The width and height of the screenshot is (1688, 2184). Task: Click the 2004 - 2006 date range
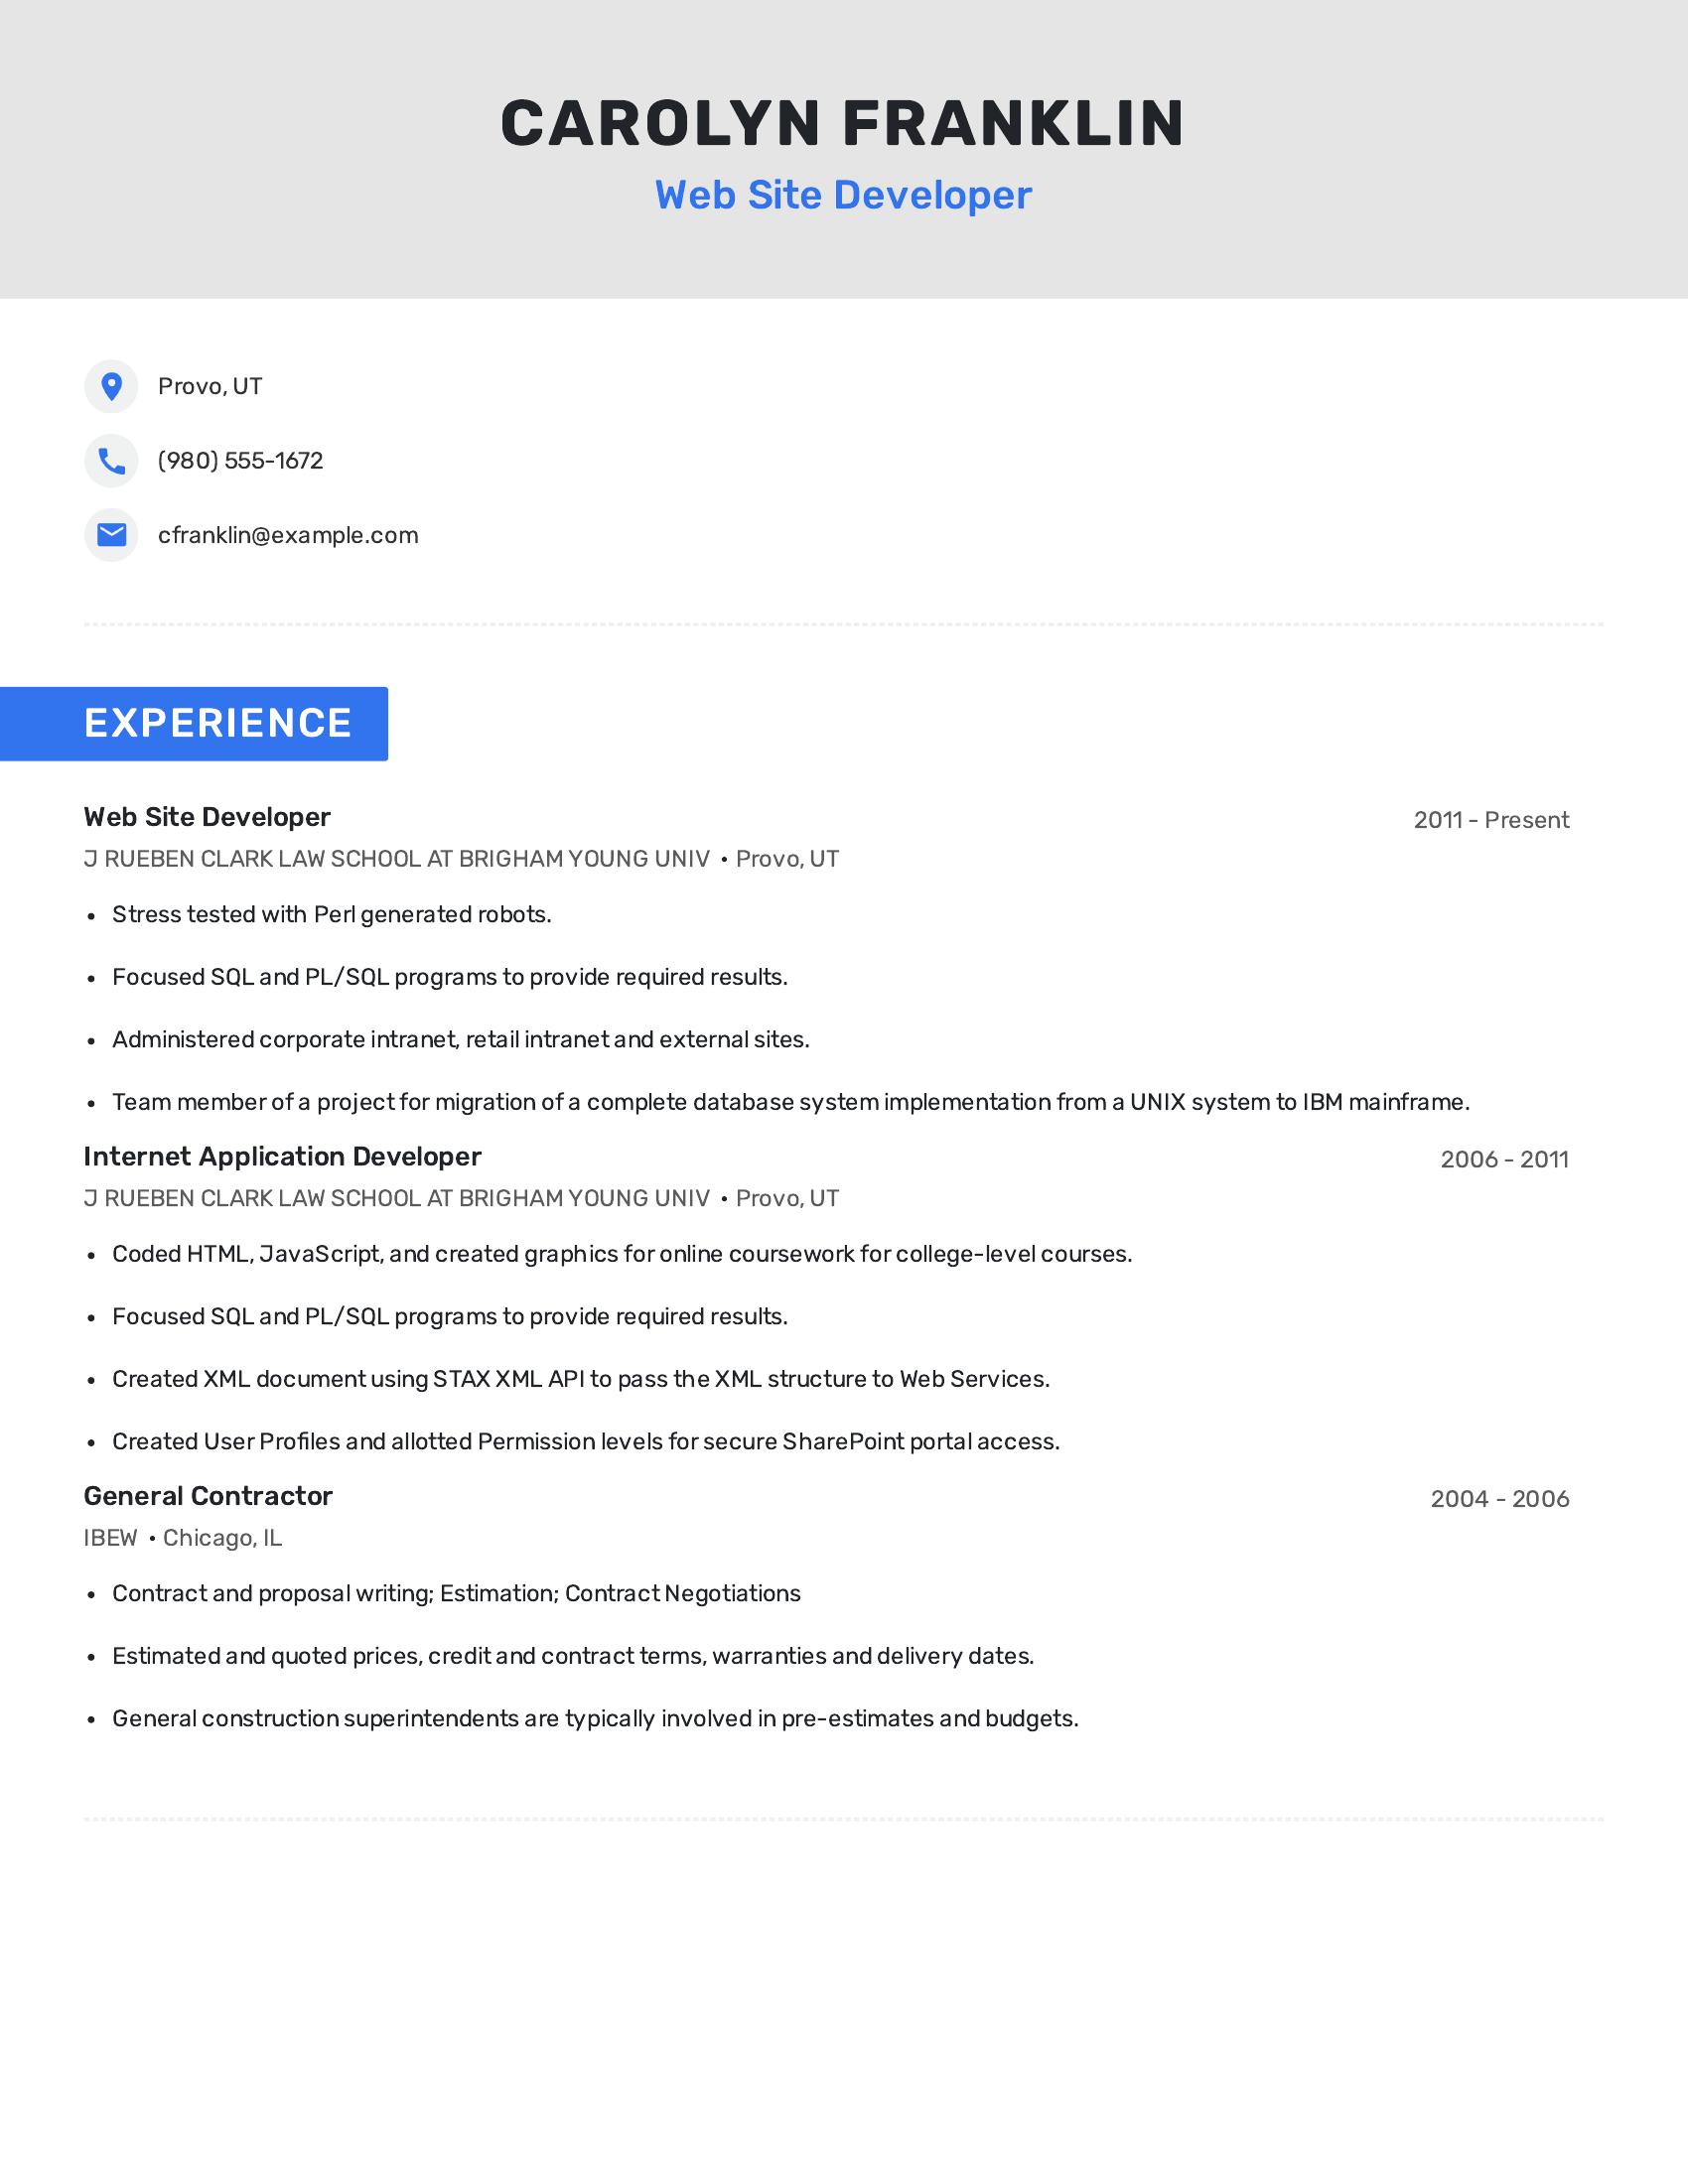[x=1500, y=1499]
